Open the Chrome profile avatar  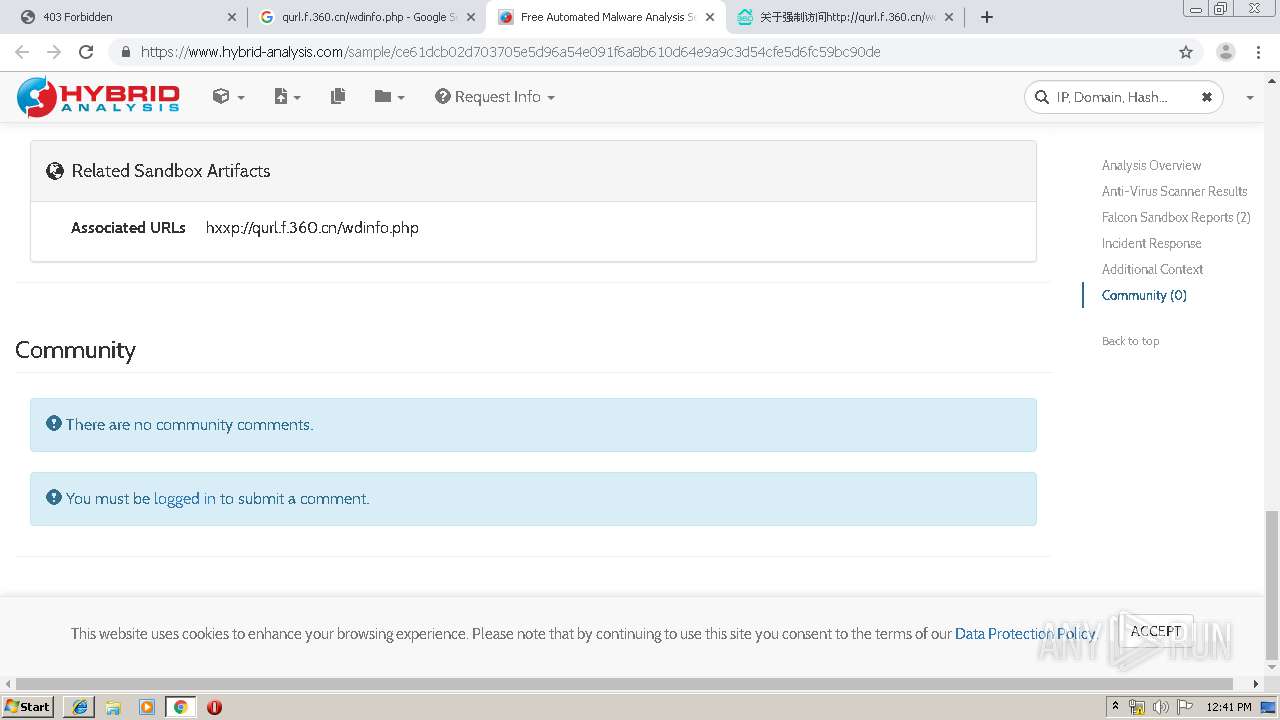tap(1225, 52)
